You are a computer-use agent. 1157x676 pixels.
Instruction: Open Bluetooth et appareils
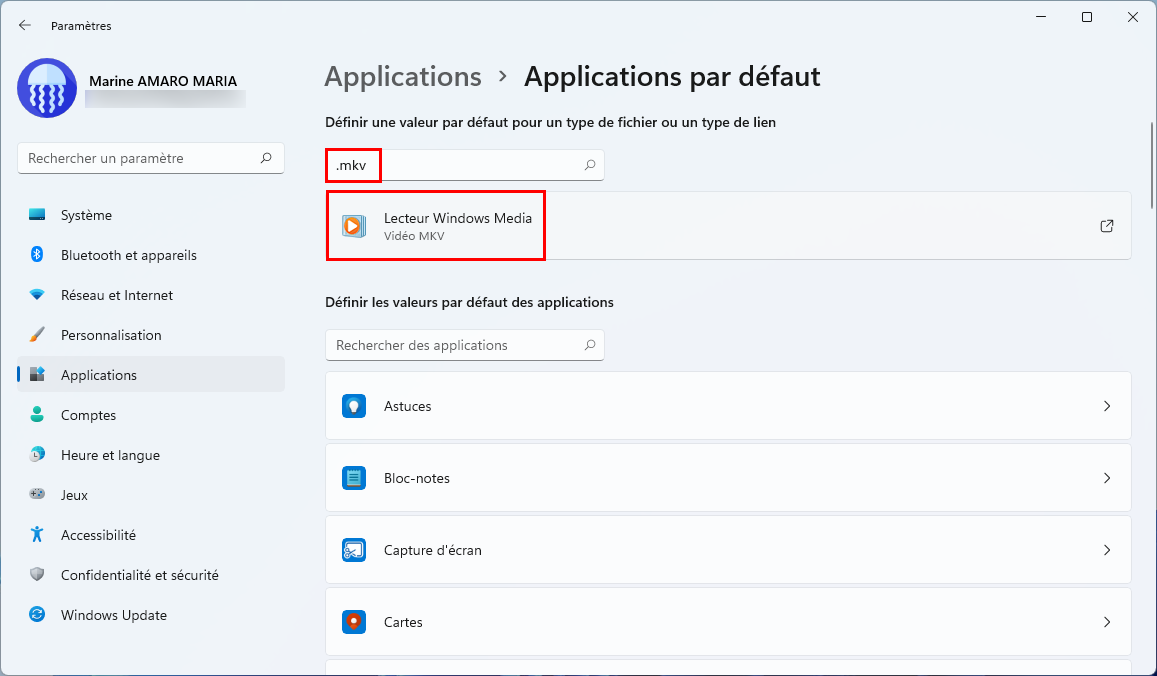tap(151, 255)
